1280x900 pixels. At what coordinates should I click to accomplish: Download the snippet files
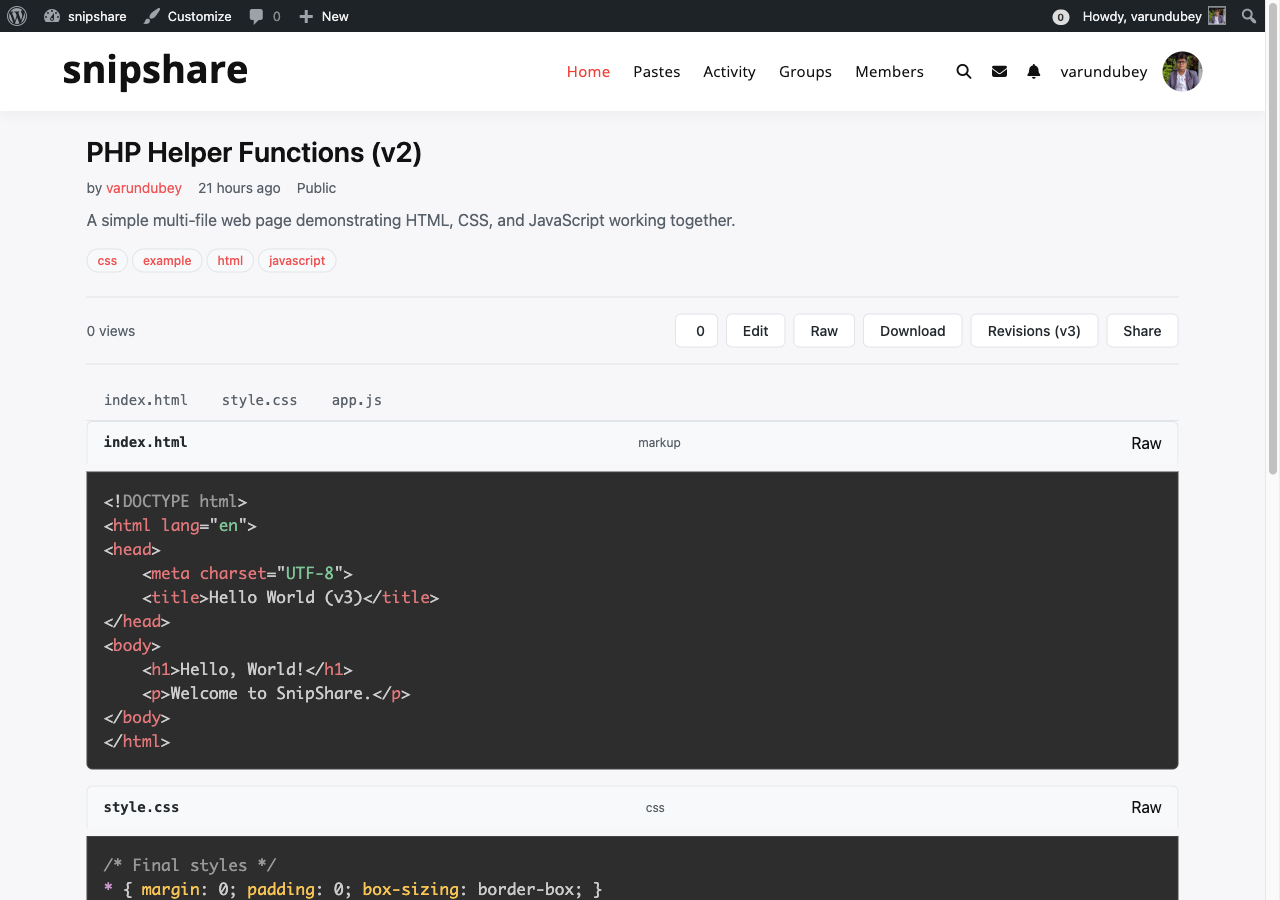pyautogui.click(x=912, y=330)
